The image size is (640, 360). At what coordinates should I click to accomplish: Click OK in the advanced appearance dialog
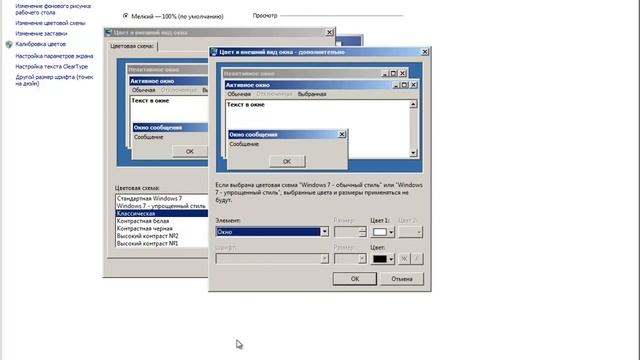(x=355, y=279)
